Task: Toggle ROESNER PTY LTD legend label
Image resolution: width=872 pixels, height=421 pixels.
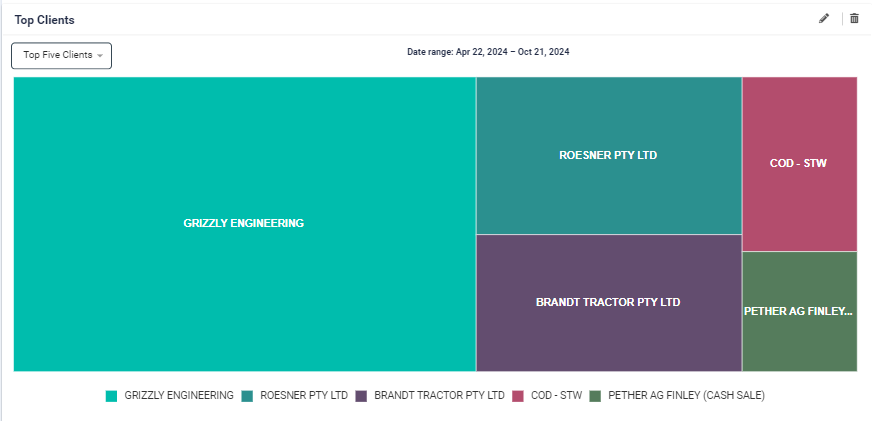Action: click(303, 396)
